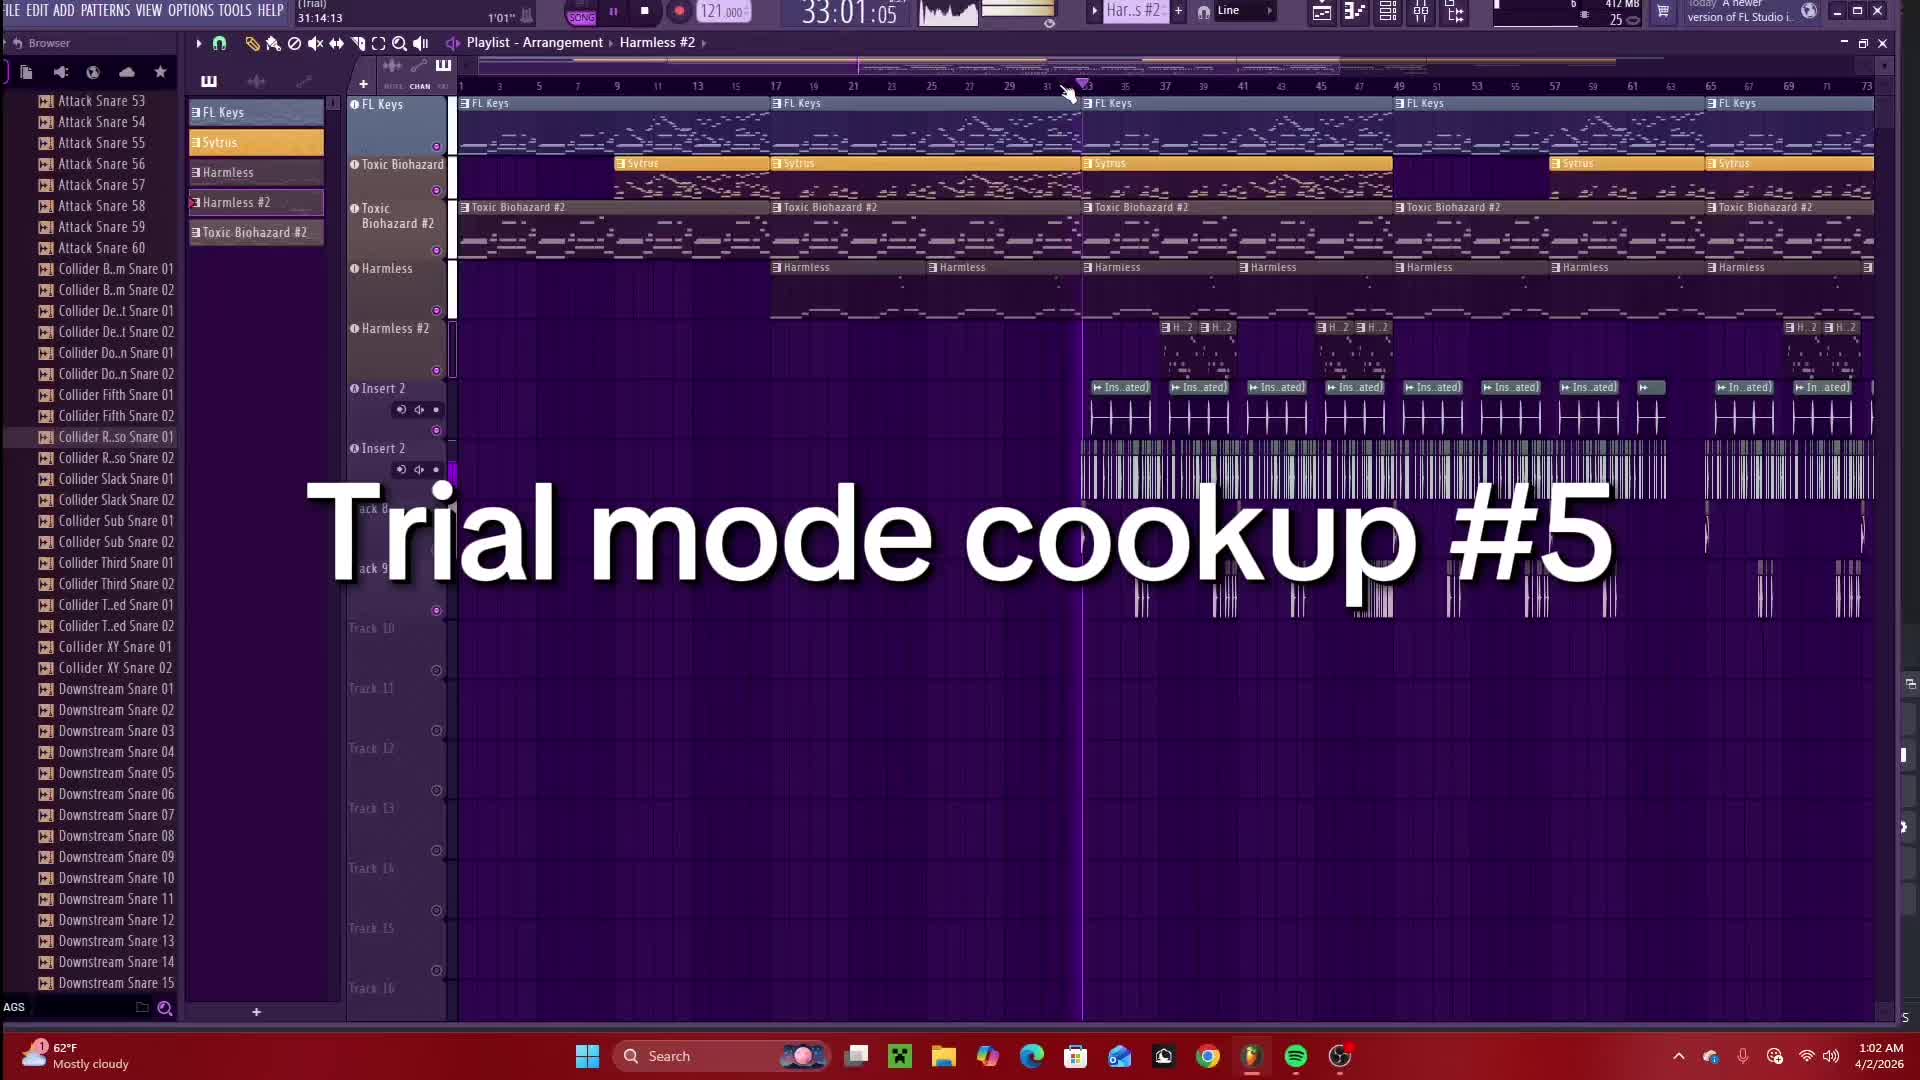Open the TOOLS menu
Image resolution: width=1920 pixels, height=1080 pixels.
click(235, 10)
